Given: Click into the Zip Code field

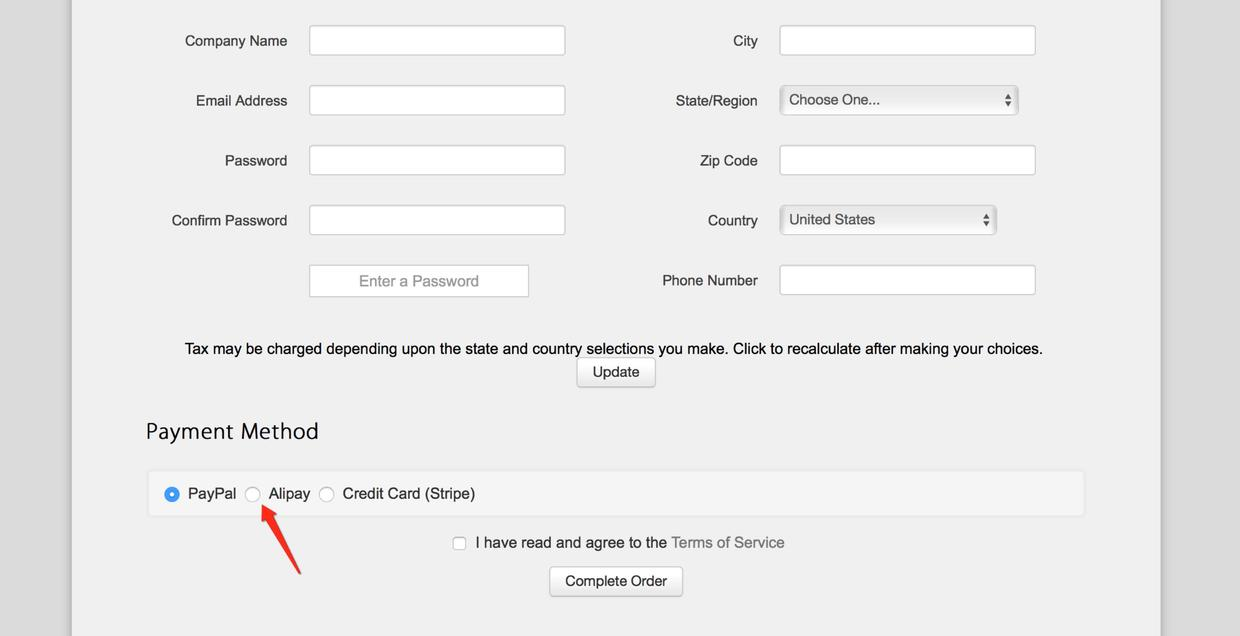Looking at the screenshot, I should [x=907, y=160].
